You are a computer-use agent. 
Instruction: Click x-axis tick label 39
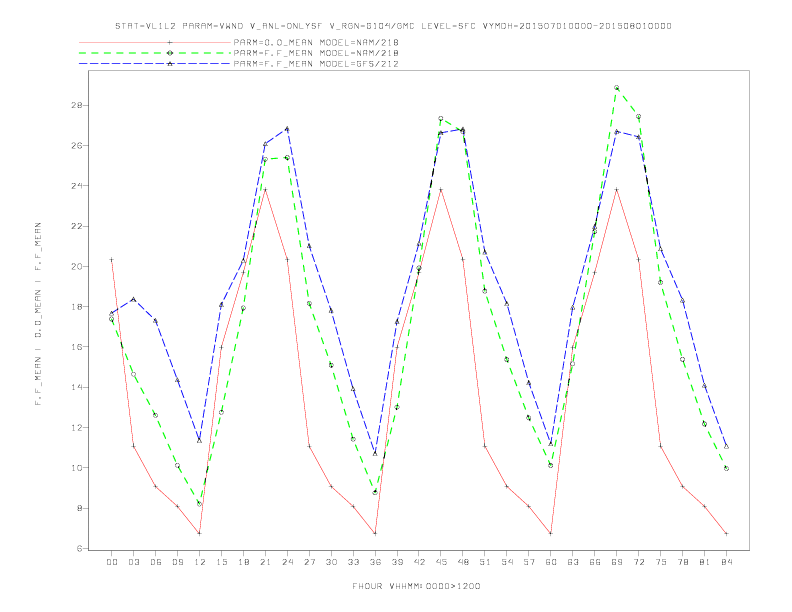tap(397, 562)
